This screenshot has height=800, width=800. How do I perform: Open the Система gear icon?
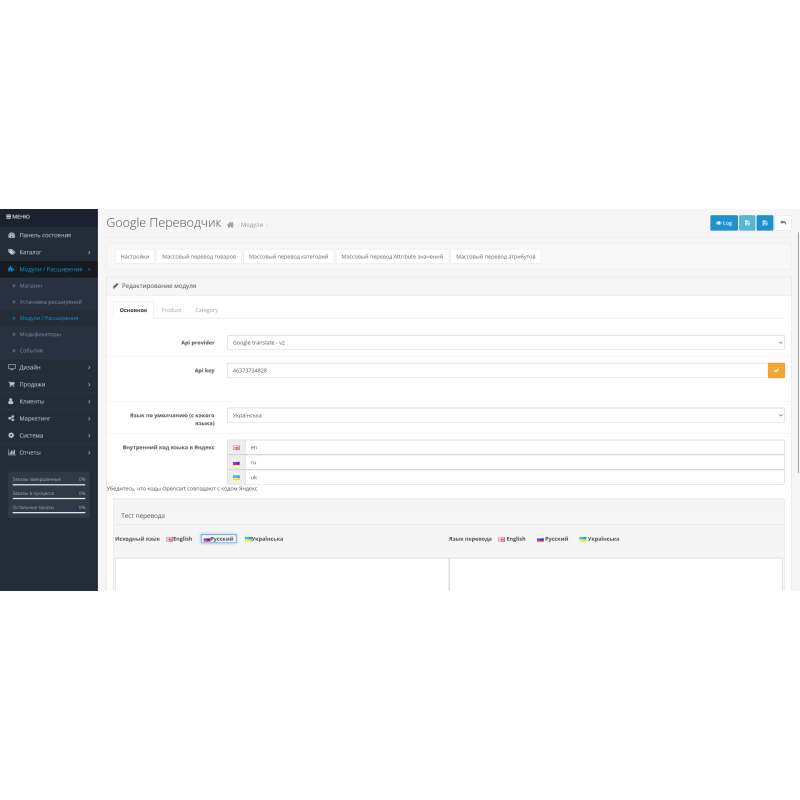tap(13, 434)
